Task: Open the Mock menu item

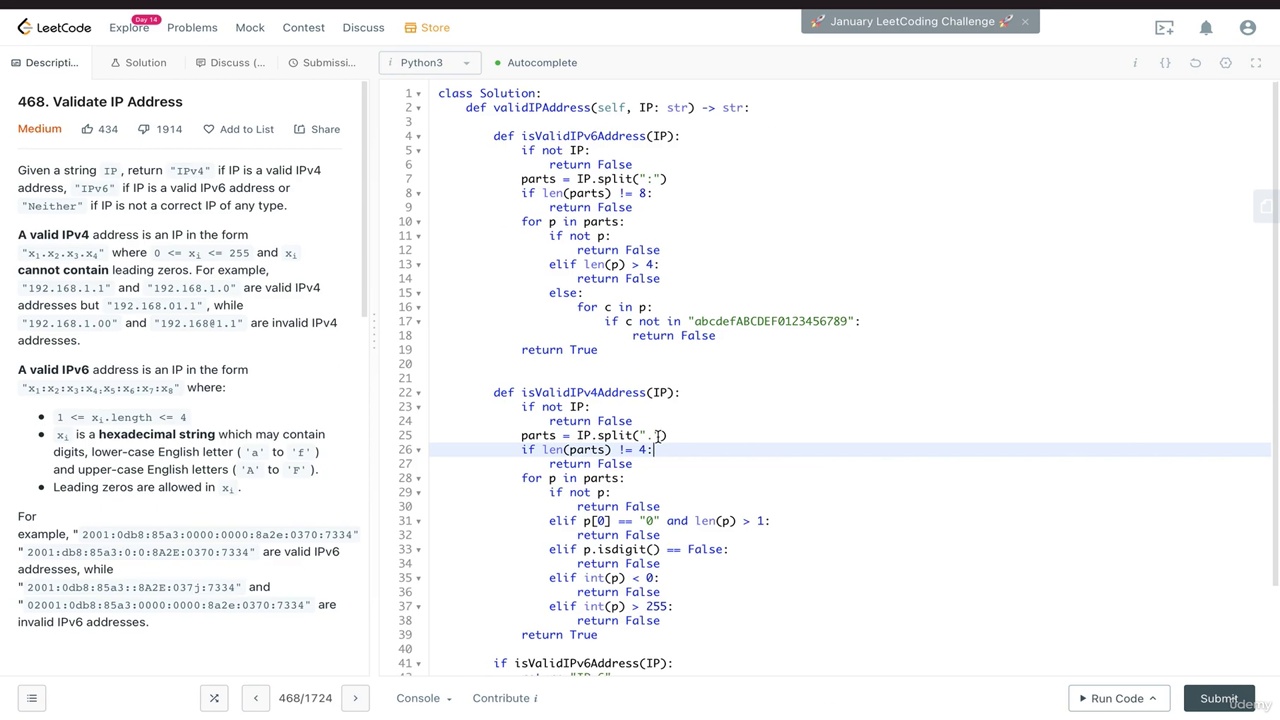Action: click(x=250, y=28)
